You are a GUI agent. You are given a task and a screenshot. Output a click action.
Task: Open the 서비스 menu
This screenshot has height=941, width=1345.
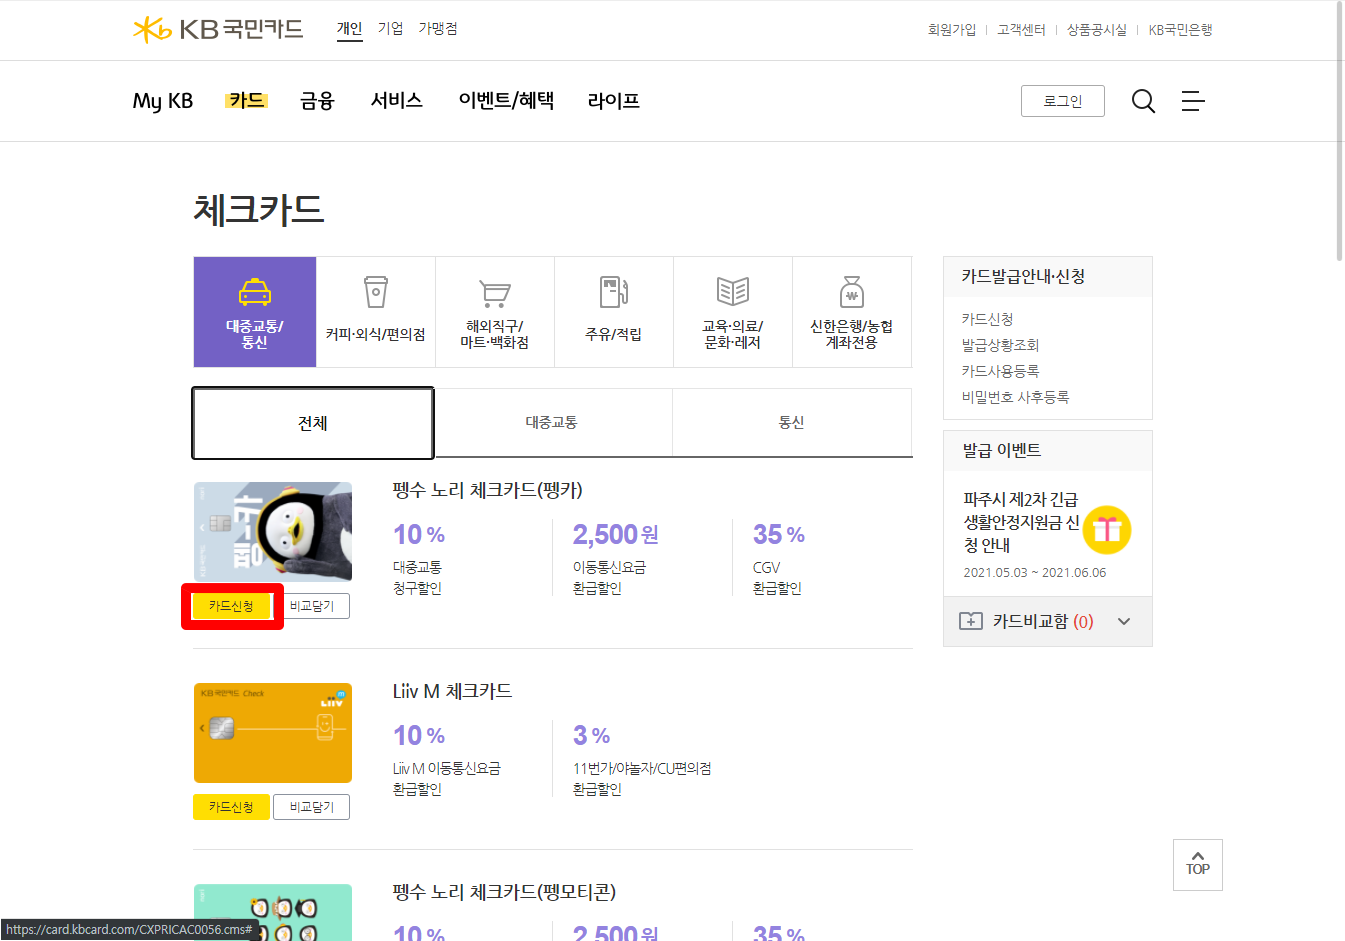[x=397, y=101]
